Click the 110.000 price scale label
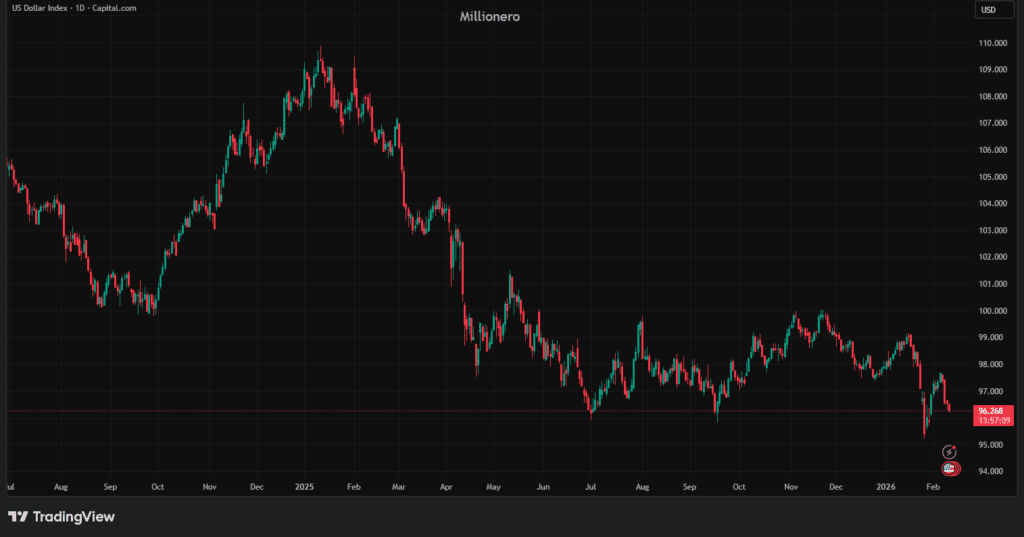 [992, 43]
